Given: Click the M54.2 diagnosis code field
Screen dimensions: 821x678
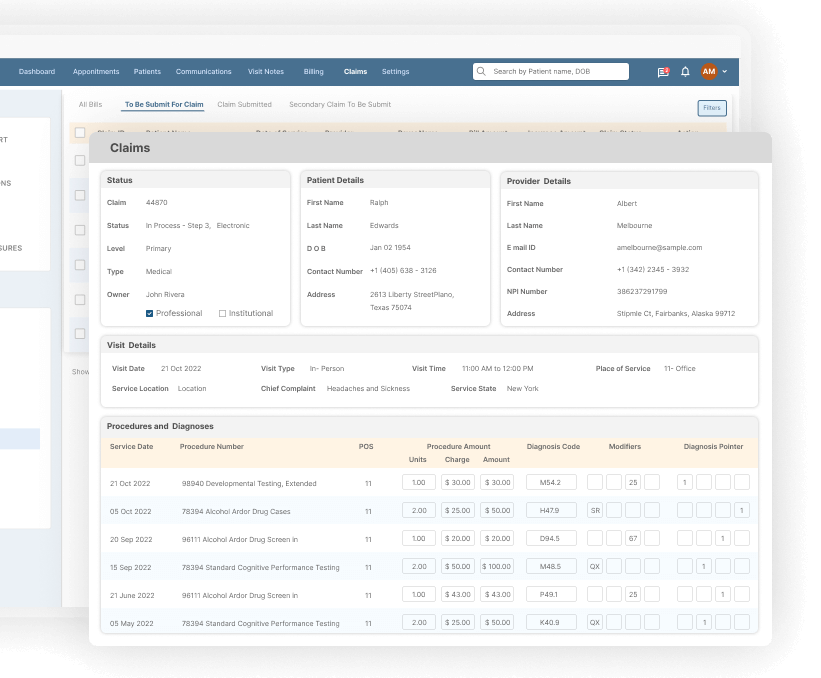Looking at the screenshot, I should (551, 482).
